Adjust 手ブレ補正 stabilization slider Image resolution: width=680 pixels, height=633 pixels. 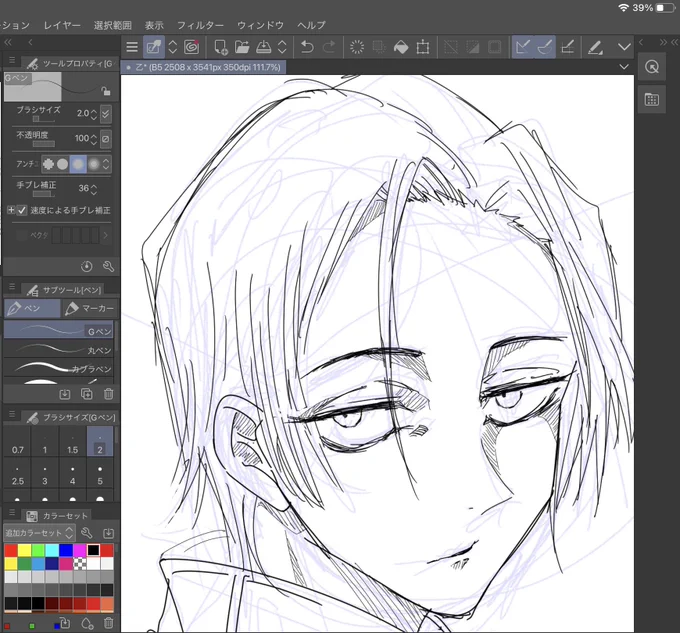[43, 194]
